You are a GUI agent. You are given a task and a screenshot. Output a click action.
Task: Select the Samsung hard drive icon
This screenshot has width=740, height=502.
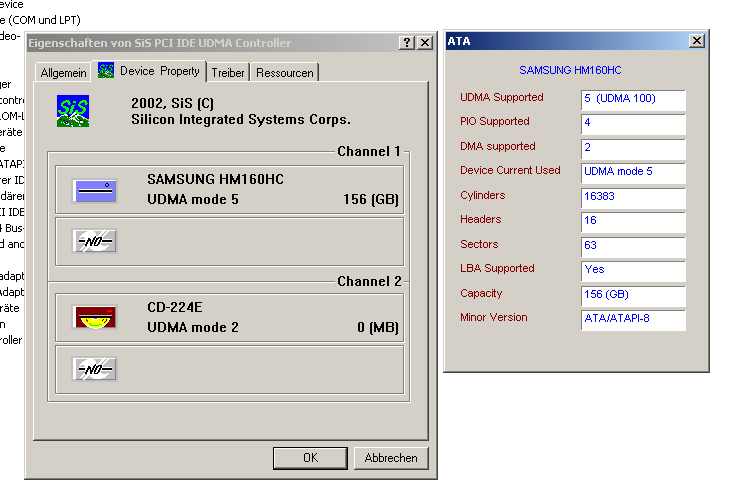pos(96,191)
